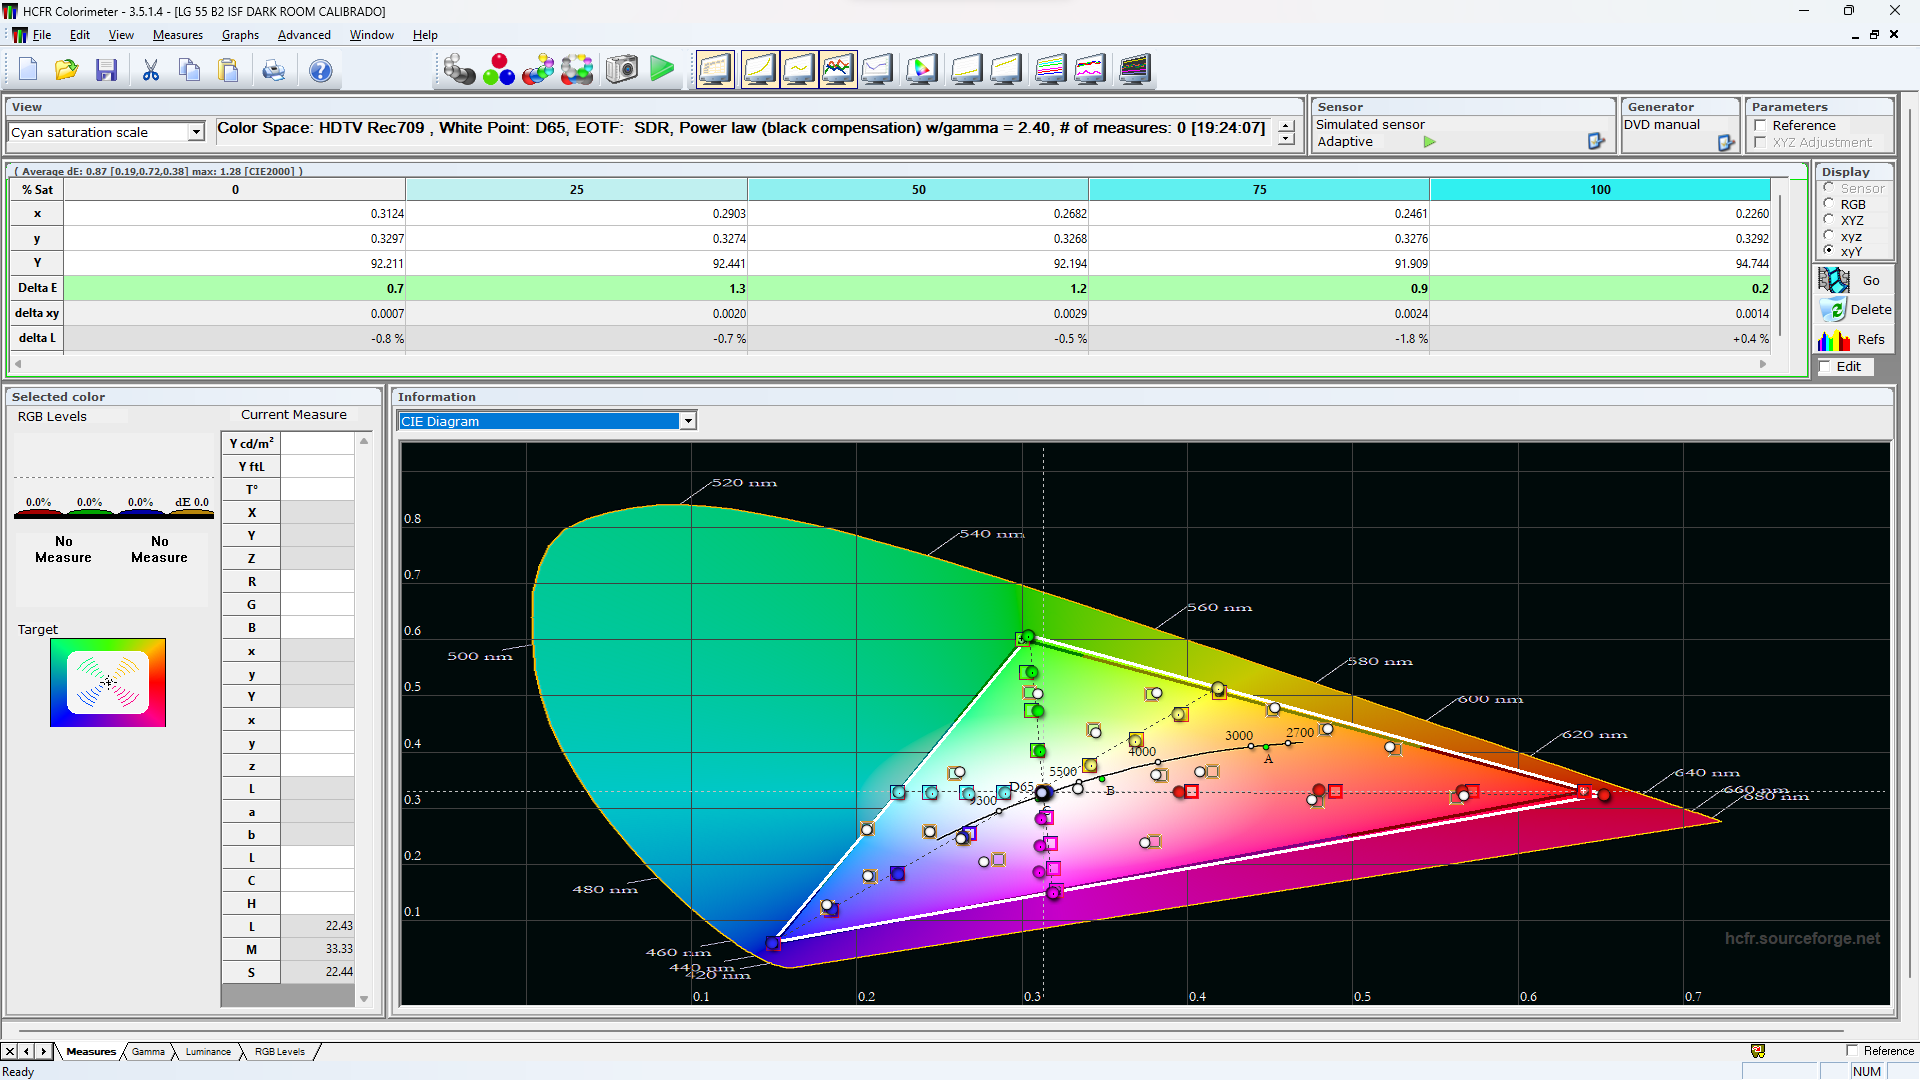Click the print toolbar icon

coord(273,70)
